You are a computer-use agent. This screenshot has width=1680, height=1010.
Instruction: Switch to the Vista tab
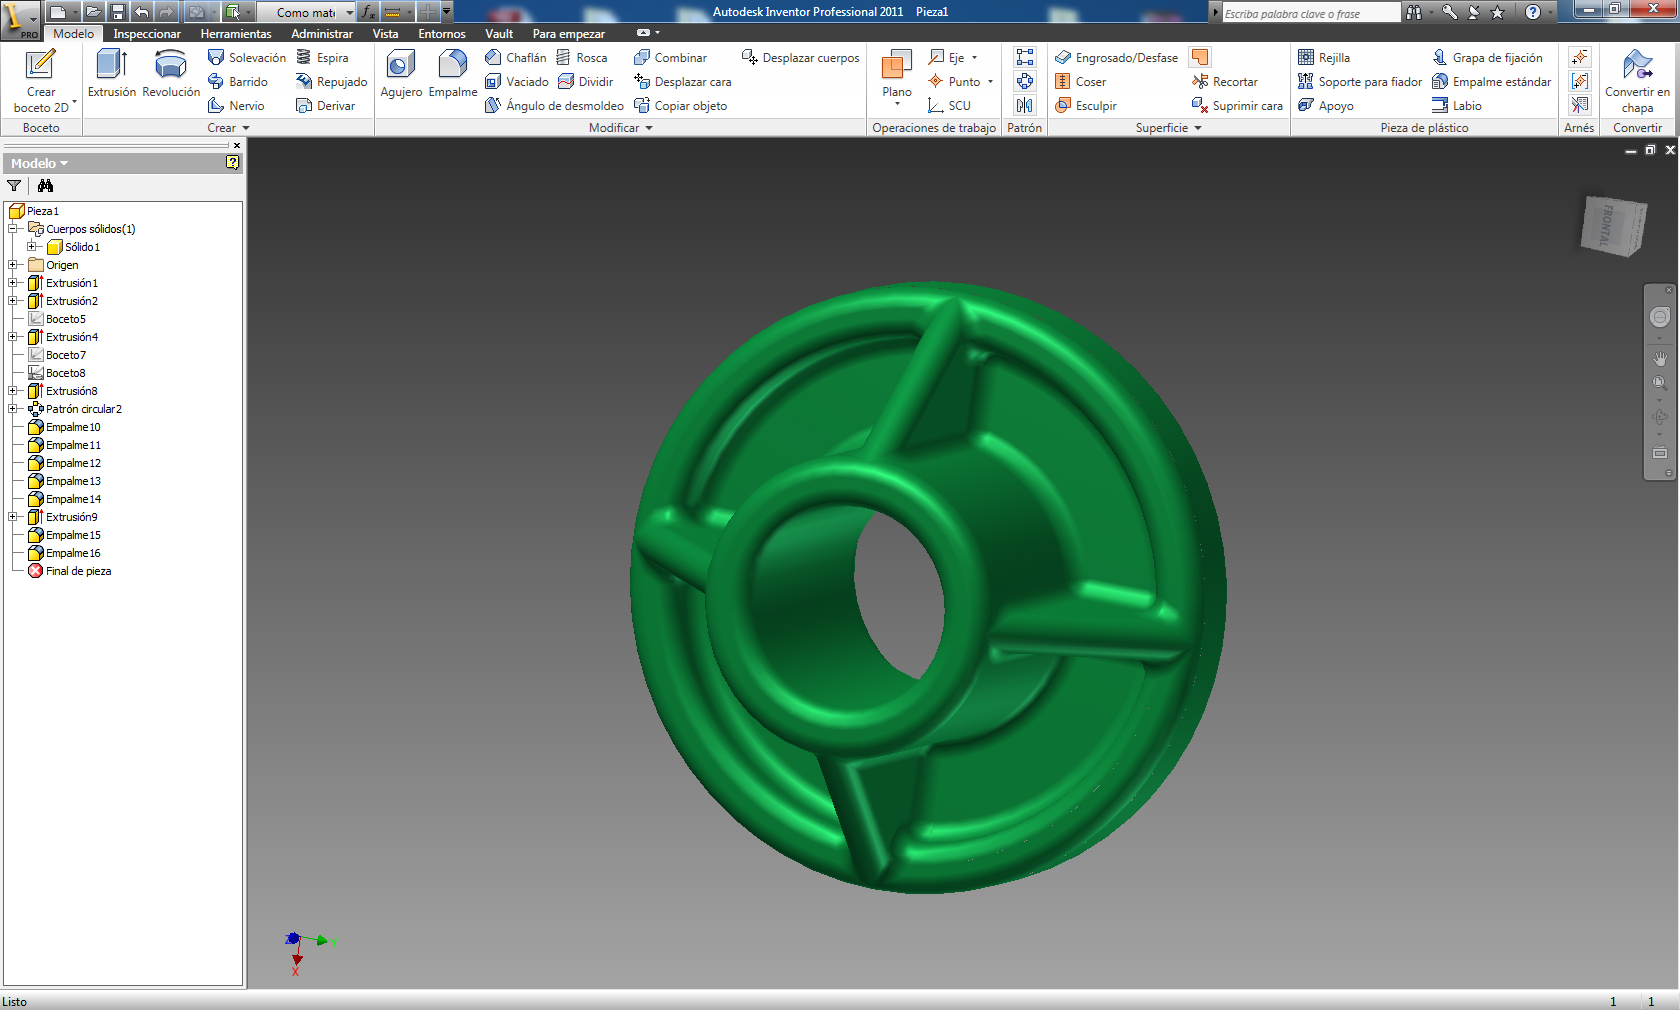385,34
